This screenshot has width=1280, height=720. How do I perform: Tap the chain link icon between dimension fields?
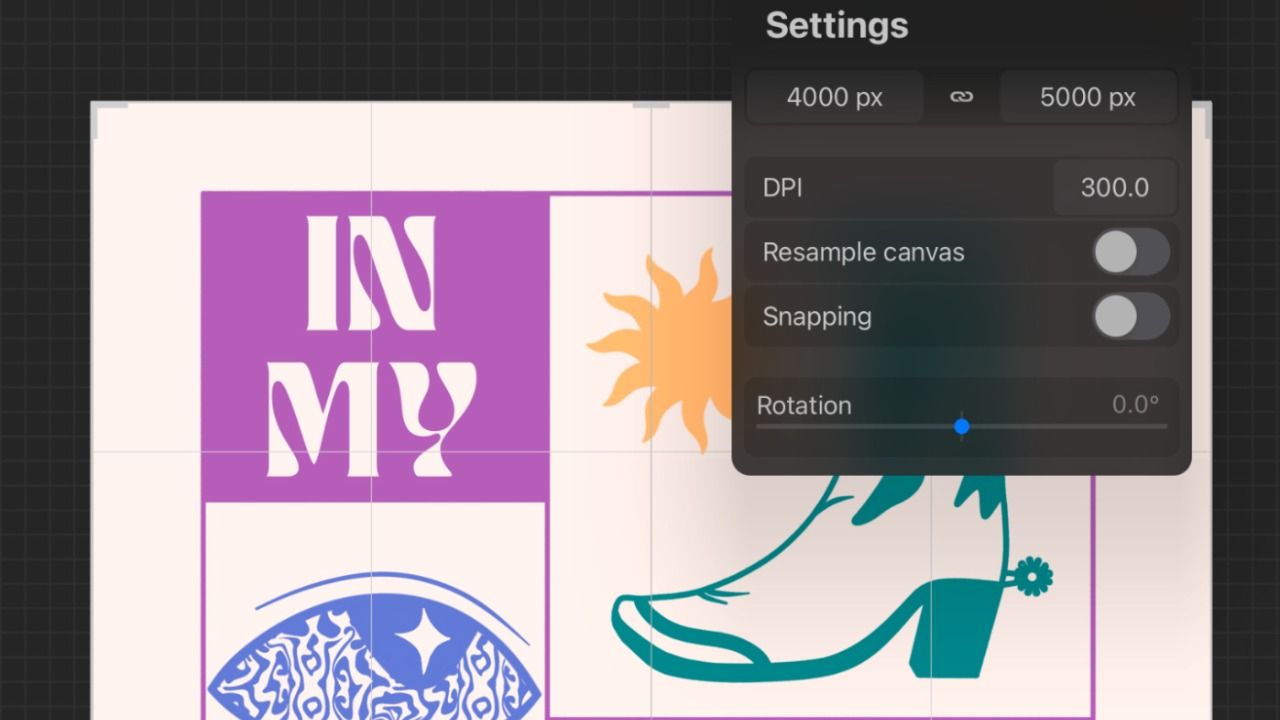[961, 96]
